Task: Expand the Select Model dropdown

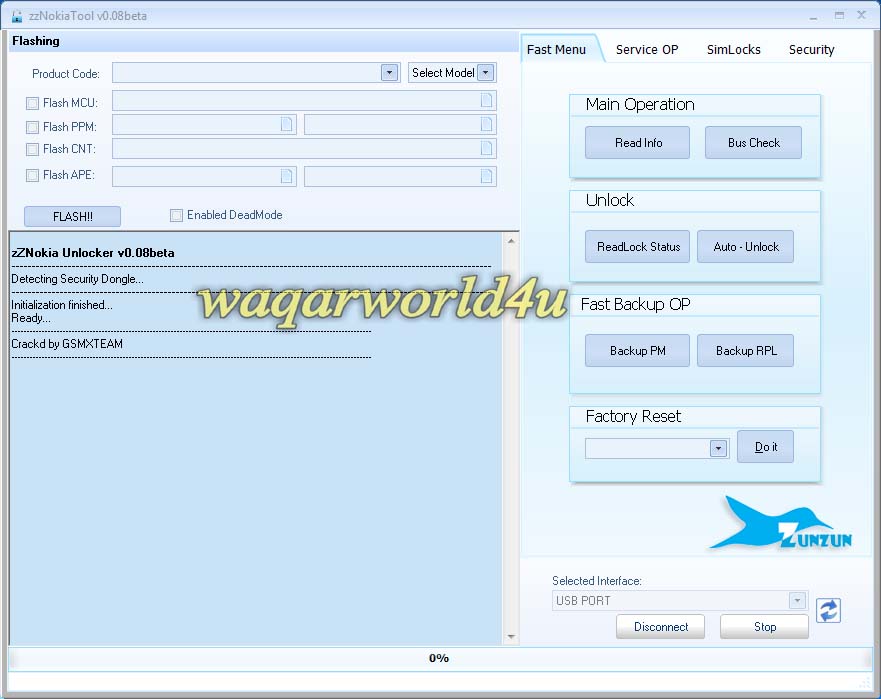Action: [485, 72]
